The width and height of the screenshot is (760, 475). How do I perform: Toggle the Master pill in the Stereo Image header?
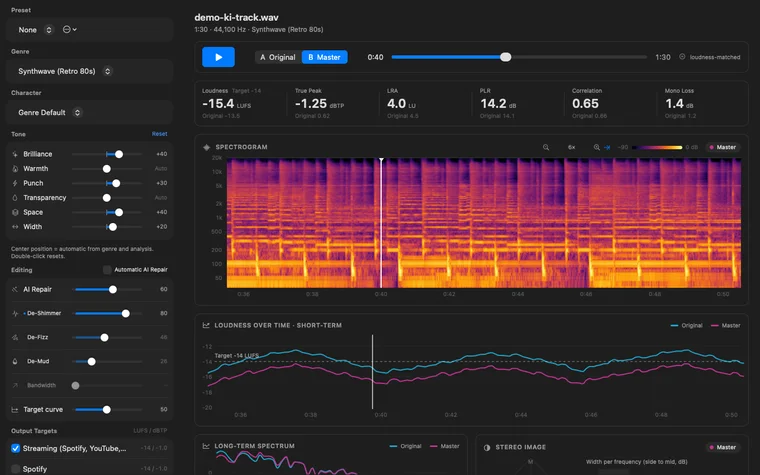coord(723,447)
